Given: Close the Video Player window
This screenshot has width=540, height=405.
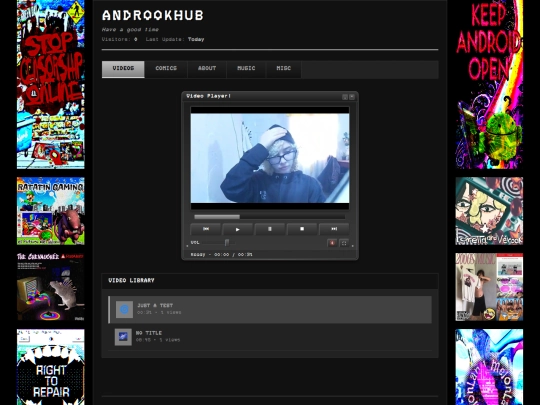Looking at the screenshot, I should pos(352,97).
